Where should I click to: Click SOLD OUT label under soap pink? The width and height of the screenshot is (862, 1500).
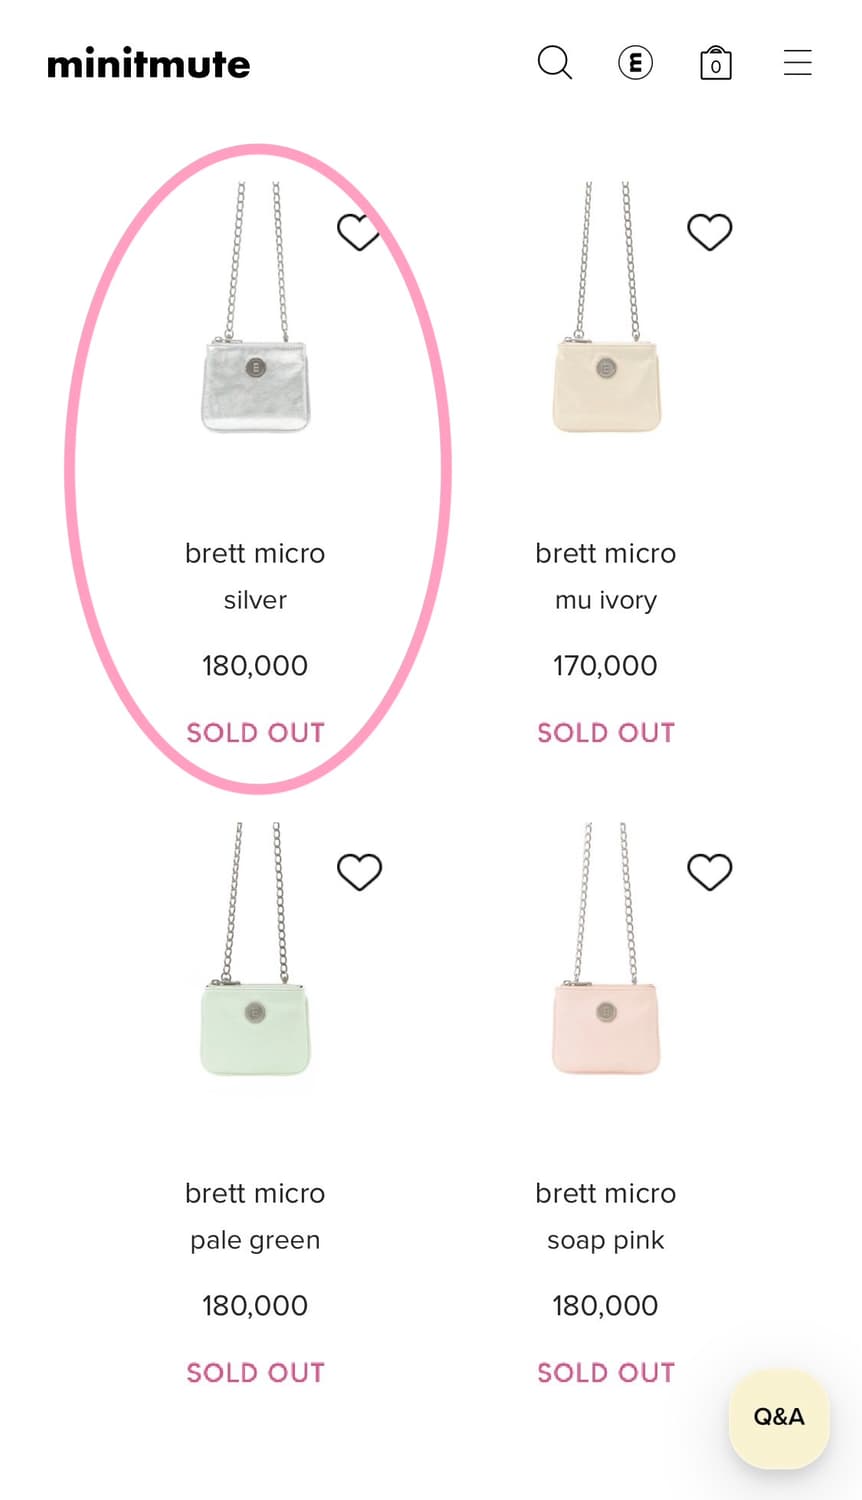606,1373
